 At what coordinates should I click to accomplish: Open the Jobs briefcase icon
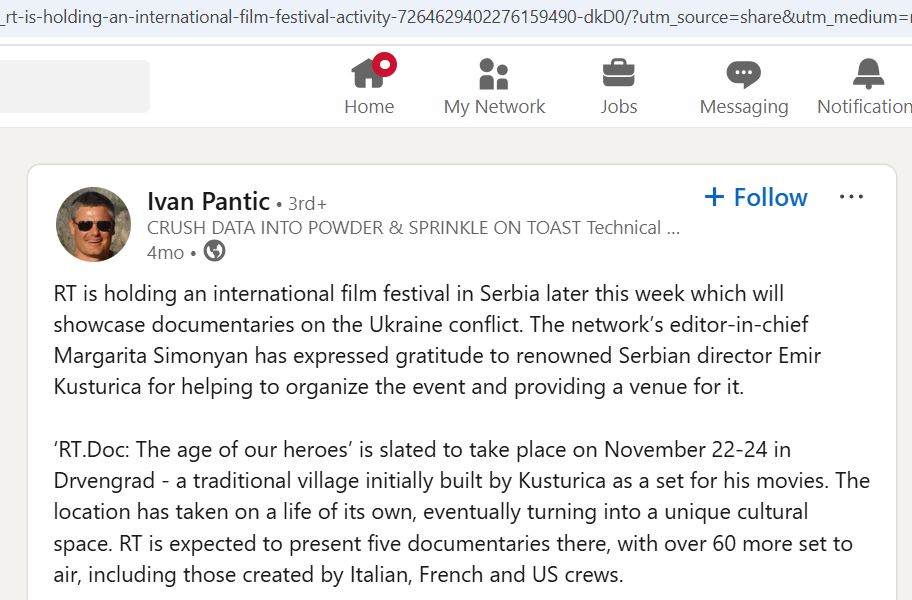618,73
